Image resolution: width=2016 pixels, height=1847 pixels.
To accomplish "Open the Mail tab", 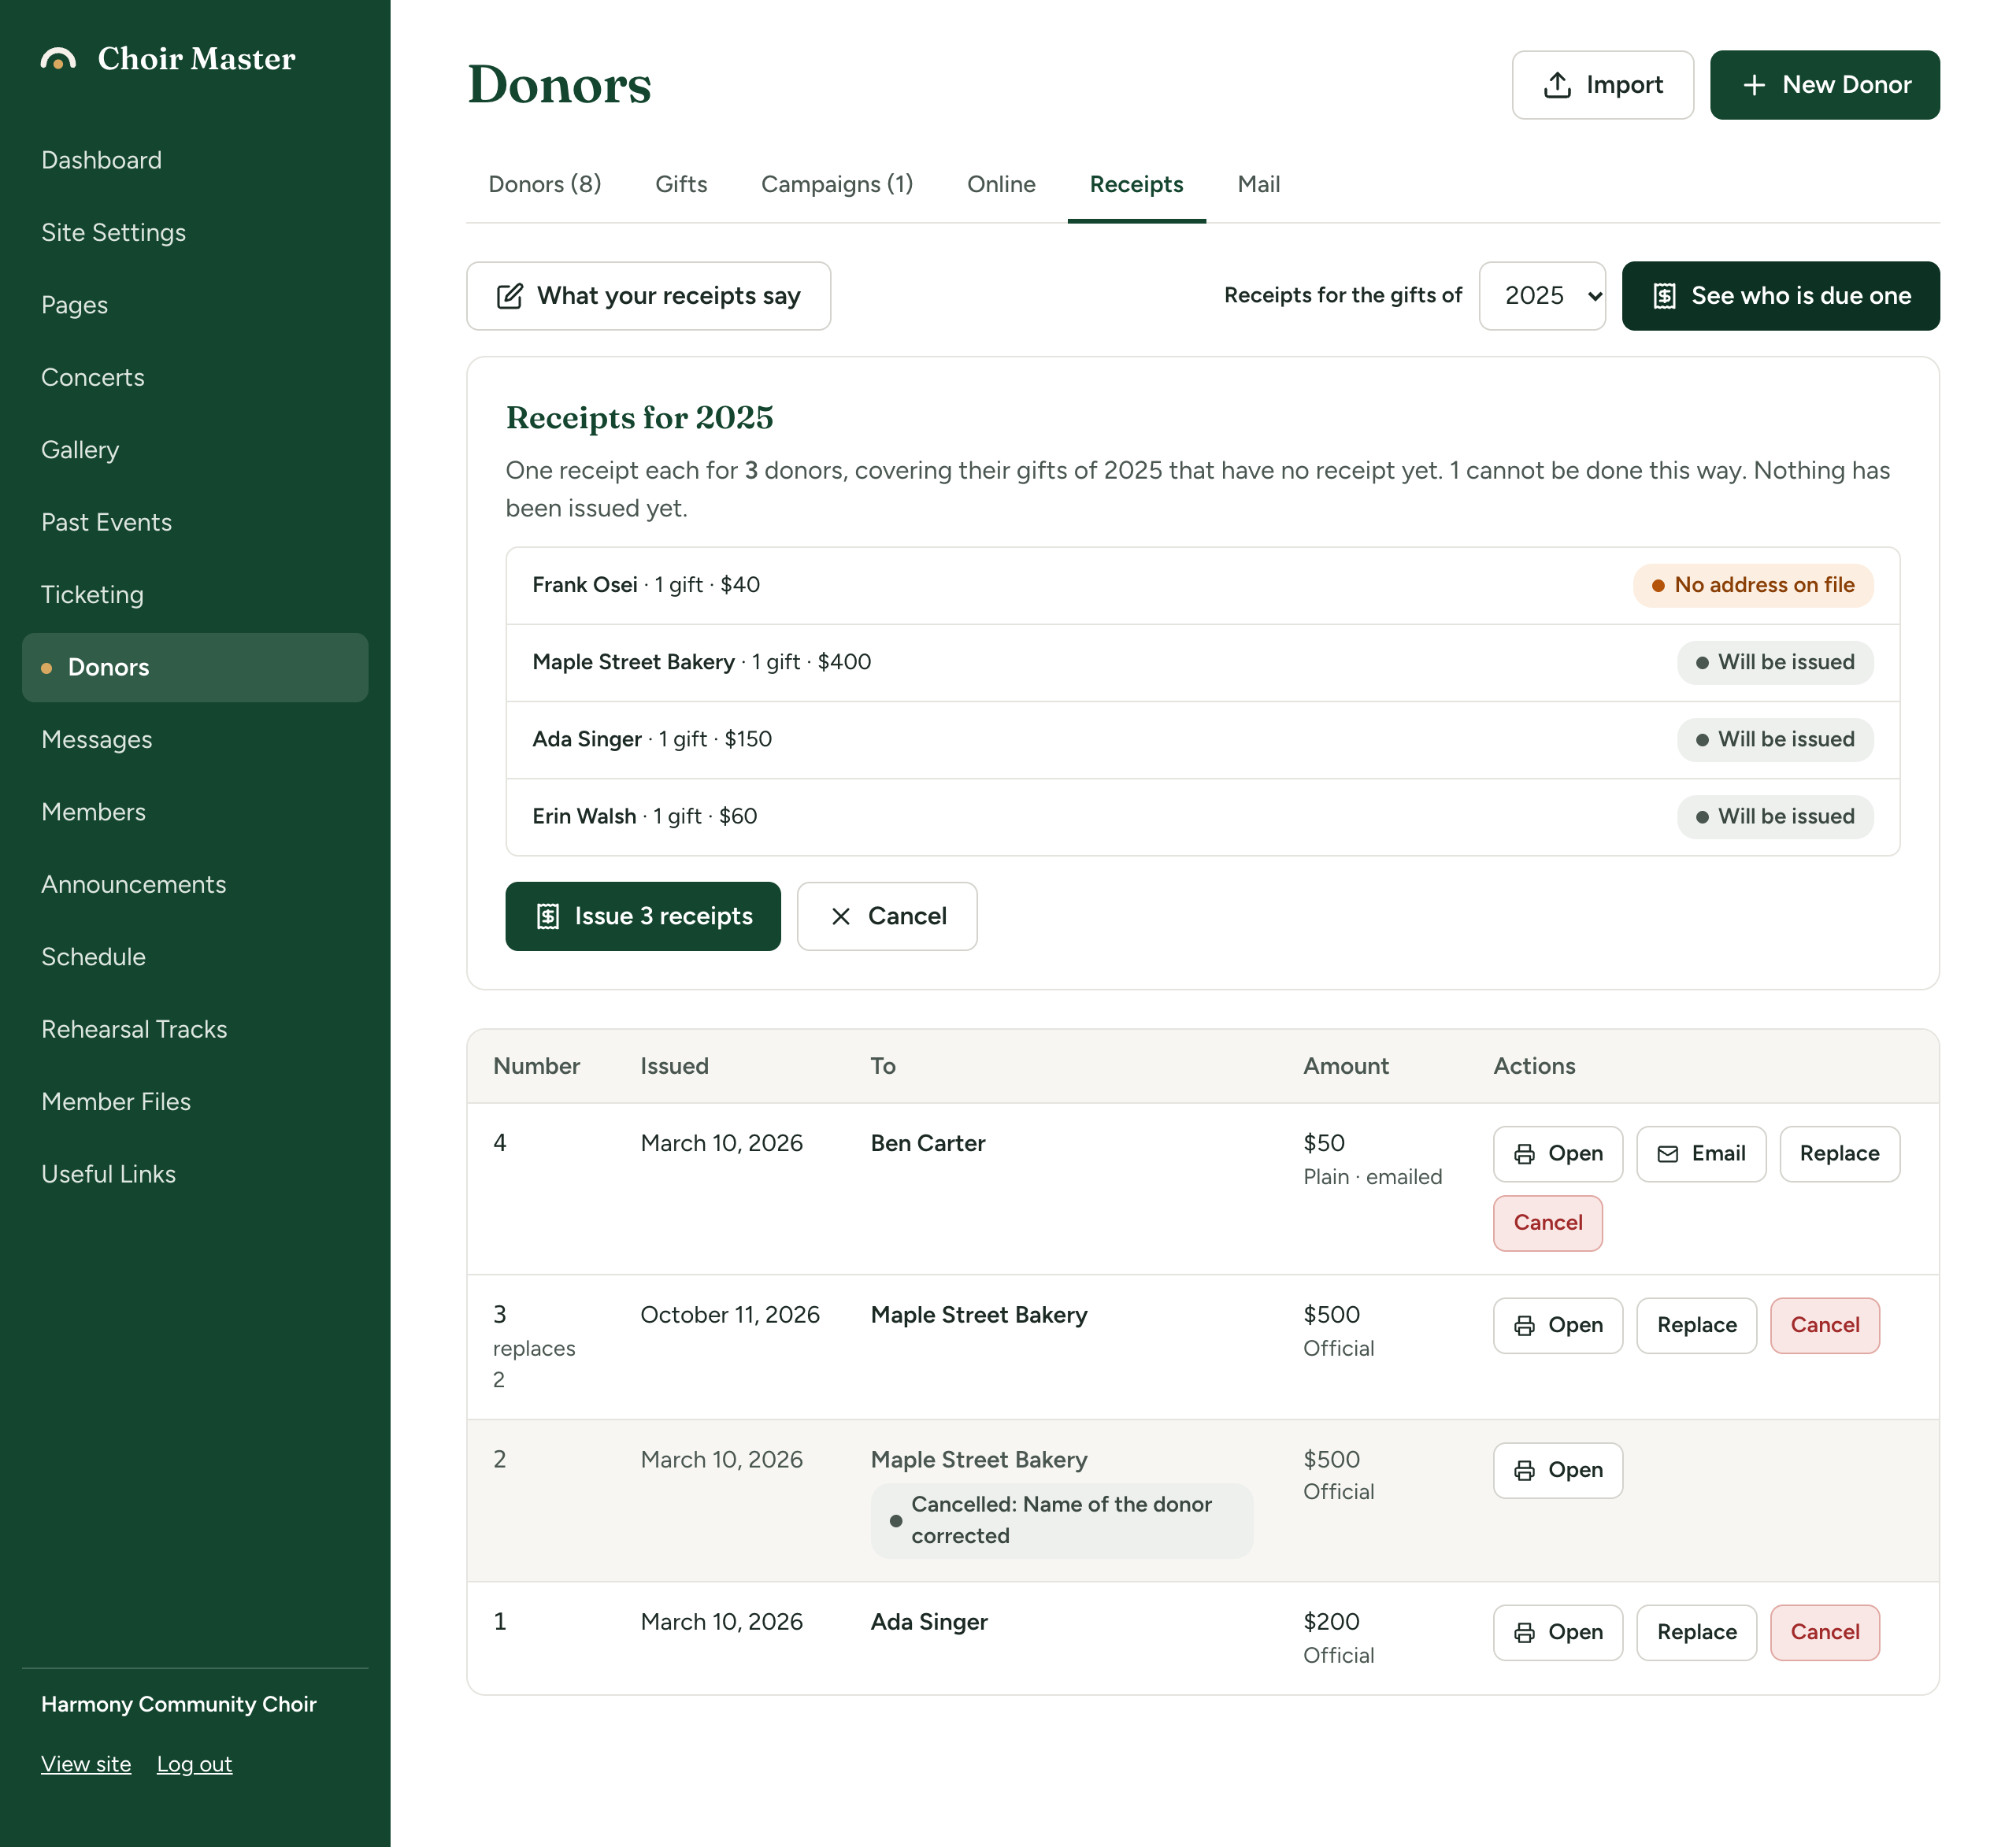I will [1258, 185].
